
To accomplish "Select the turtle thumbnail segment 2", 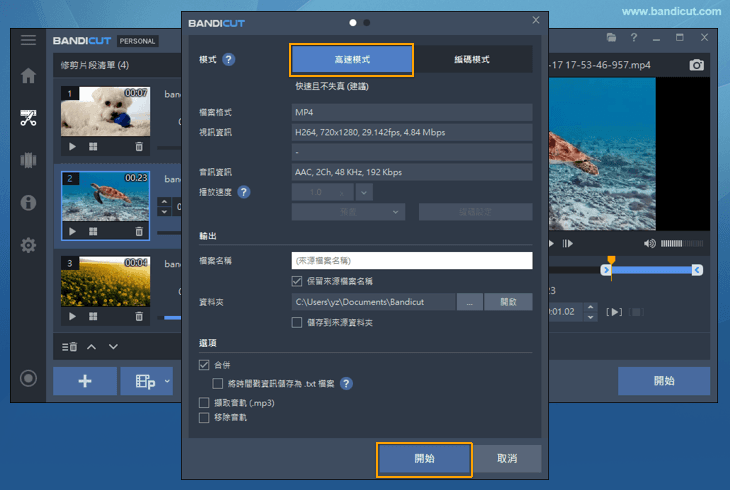I will click(x=106, y=196).
